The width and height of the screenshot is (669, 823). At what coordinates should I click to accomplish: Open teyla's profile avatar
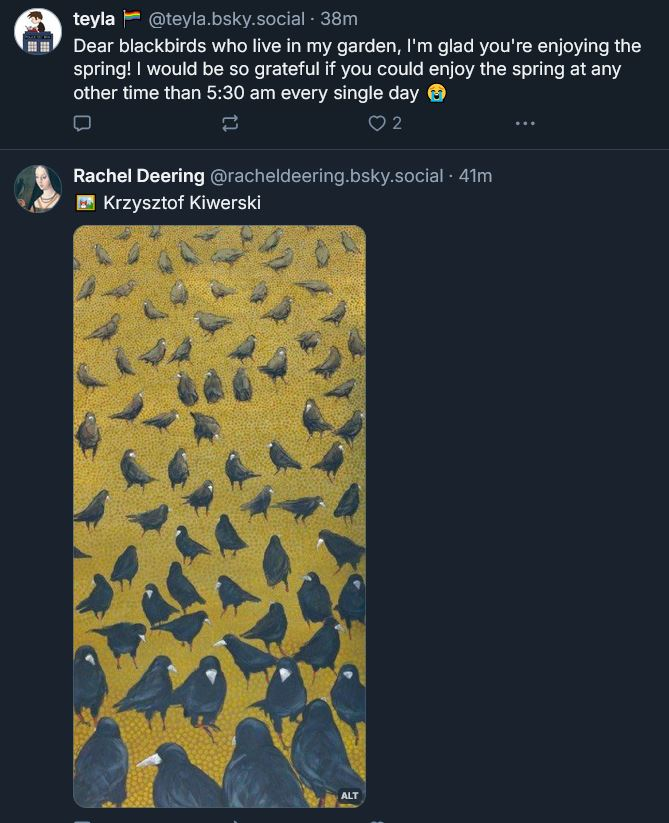tap(38, 31)
